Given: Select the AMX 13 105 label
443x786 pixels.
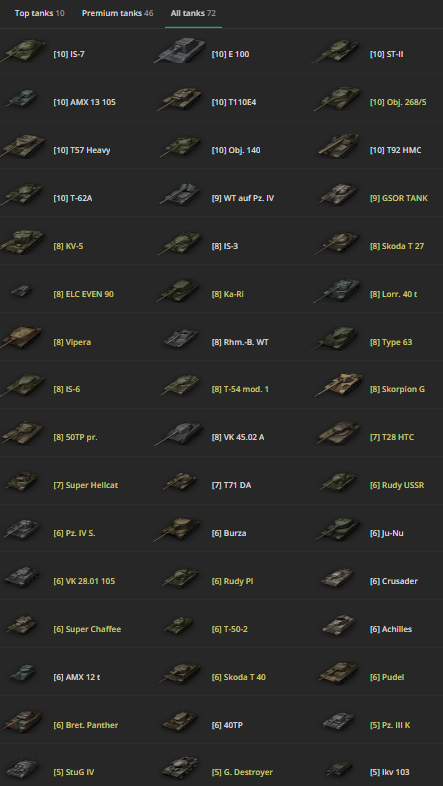Looking at the screenshot, I should click(84, 102).
